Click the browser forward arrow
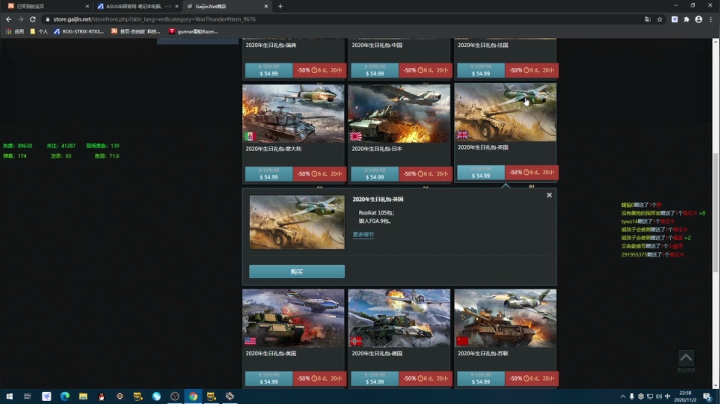 [x=21, y=19]
